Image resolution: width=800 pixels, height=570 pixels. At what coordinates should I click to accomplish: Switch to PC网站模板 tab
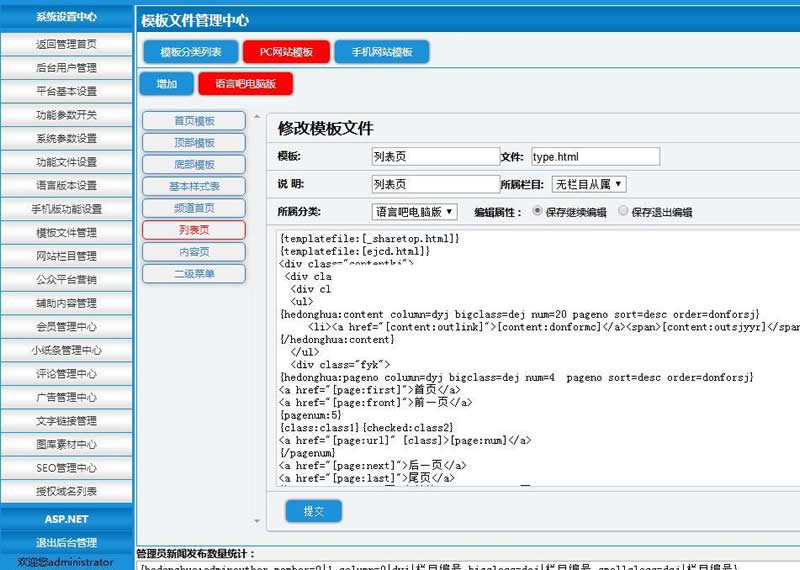pos(286,52)
